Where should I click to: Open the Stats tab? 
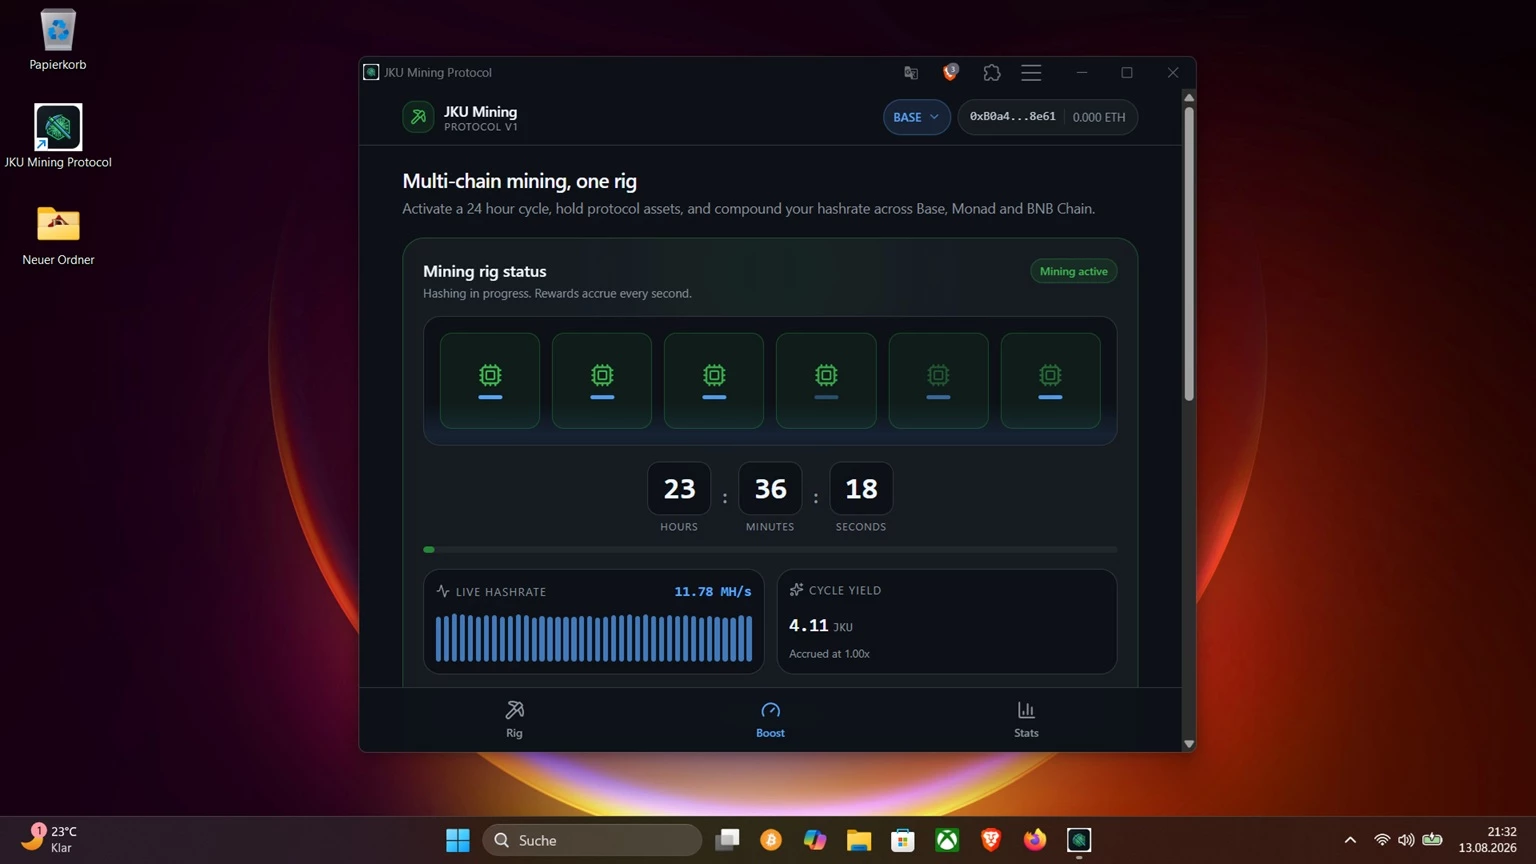pos(1026,719)
